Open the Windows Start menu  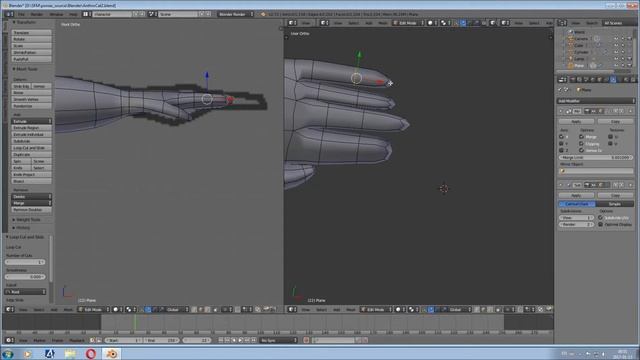click(x=8, y=353)
